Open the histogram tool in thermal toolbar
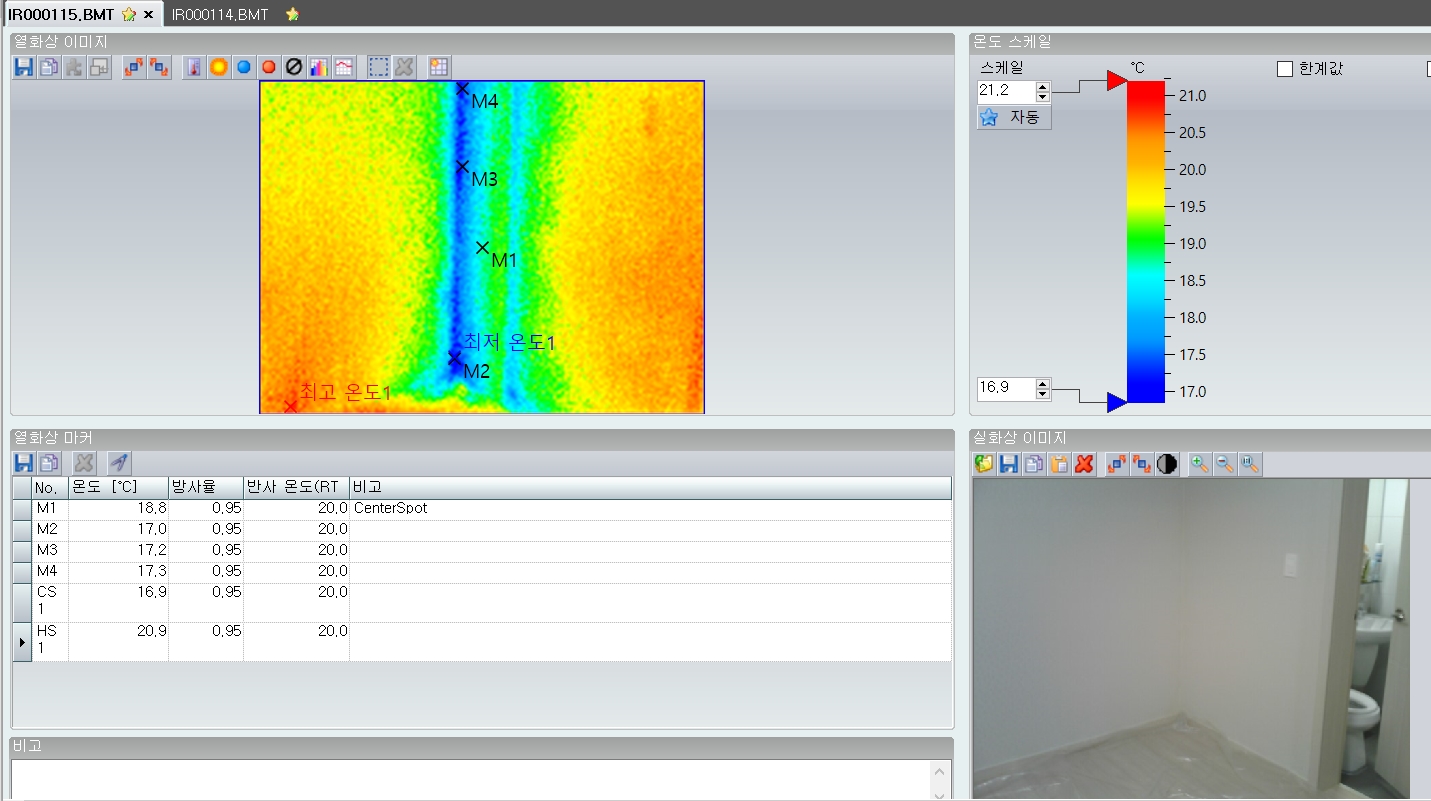This screenshot has width=1431, height=801. point(319,67)
